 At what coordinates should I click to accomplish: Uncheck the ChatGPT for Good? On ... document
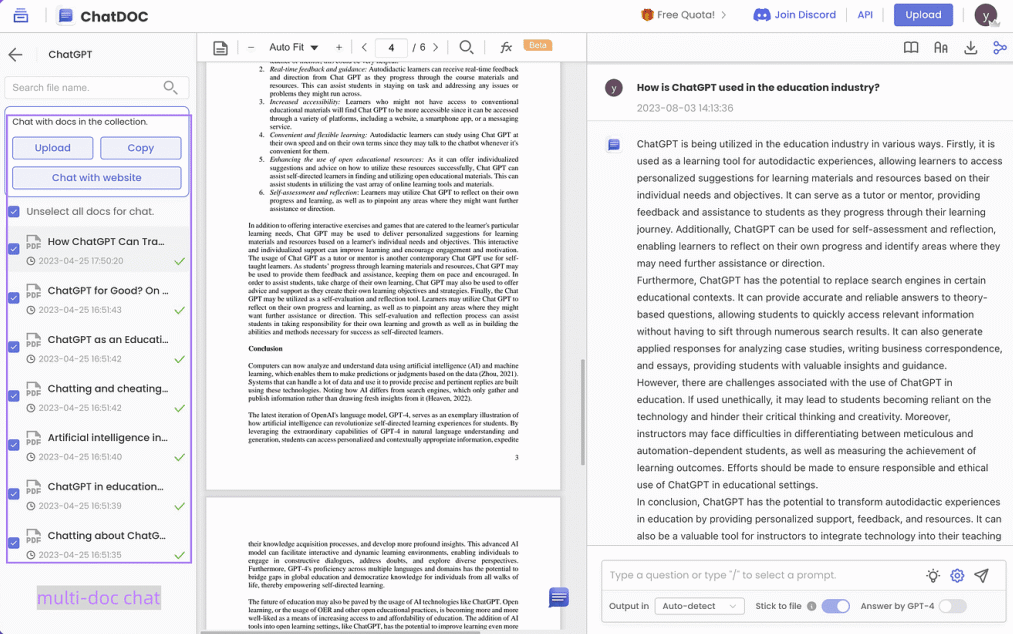[14, 298]
